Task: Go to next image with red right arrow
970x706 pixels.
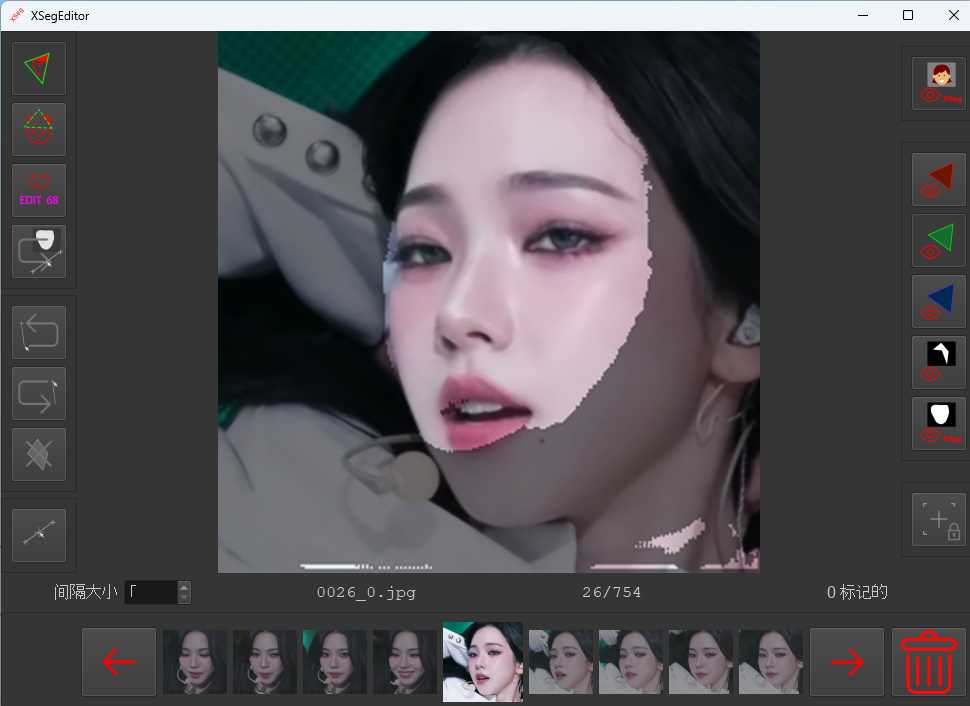Action: click(847, 662)
